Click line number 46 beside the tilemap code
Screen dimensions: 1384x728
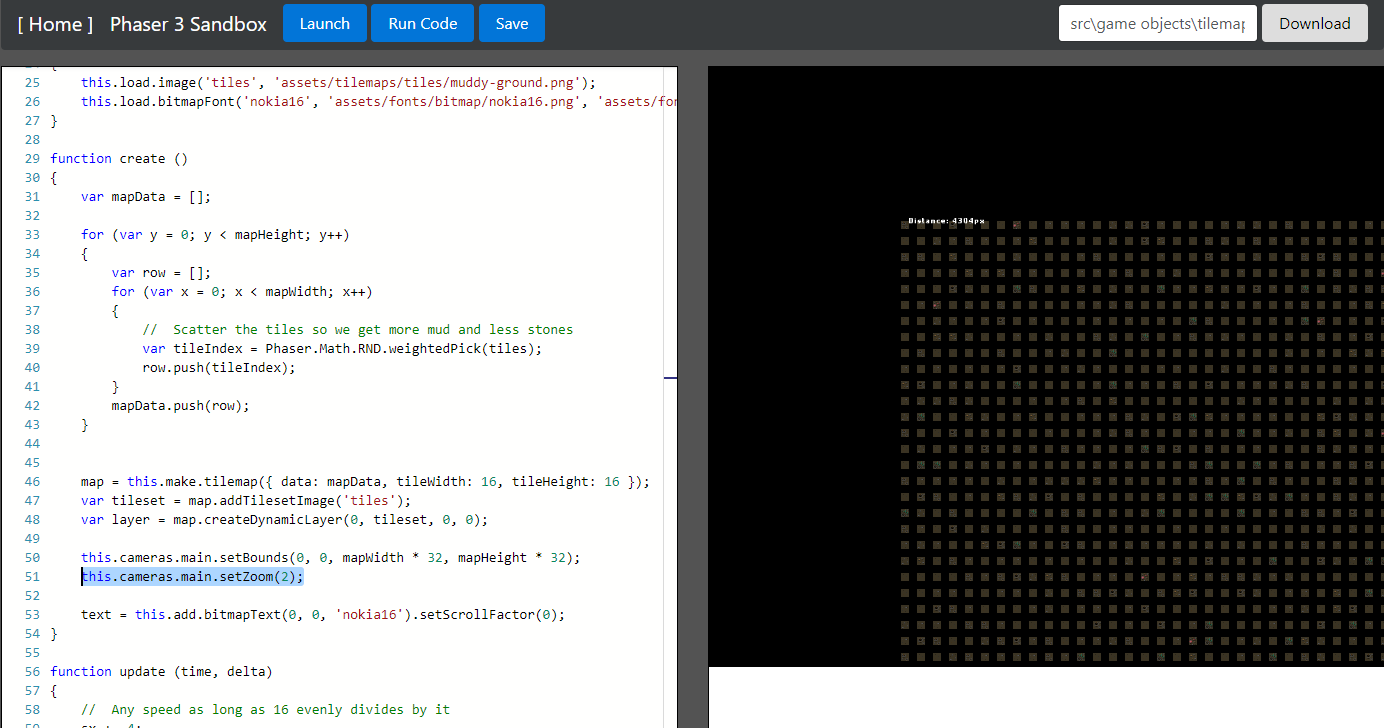pos(32,481)
